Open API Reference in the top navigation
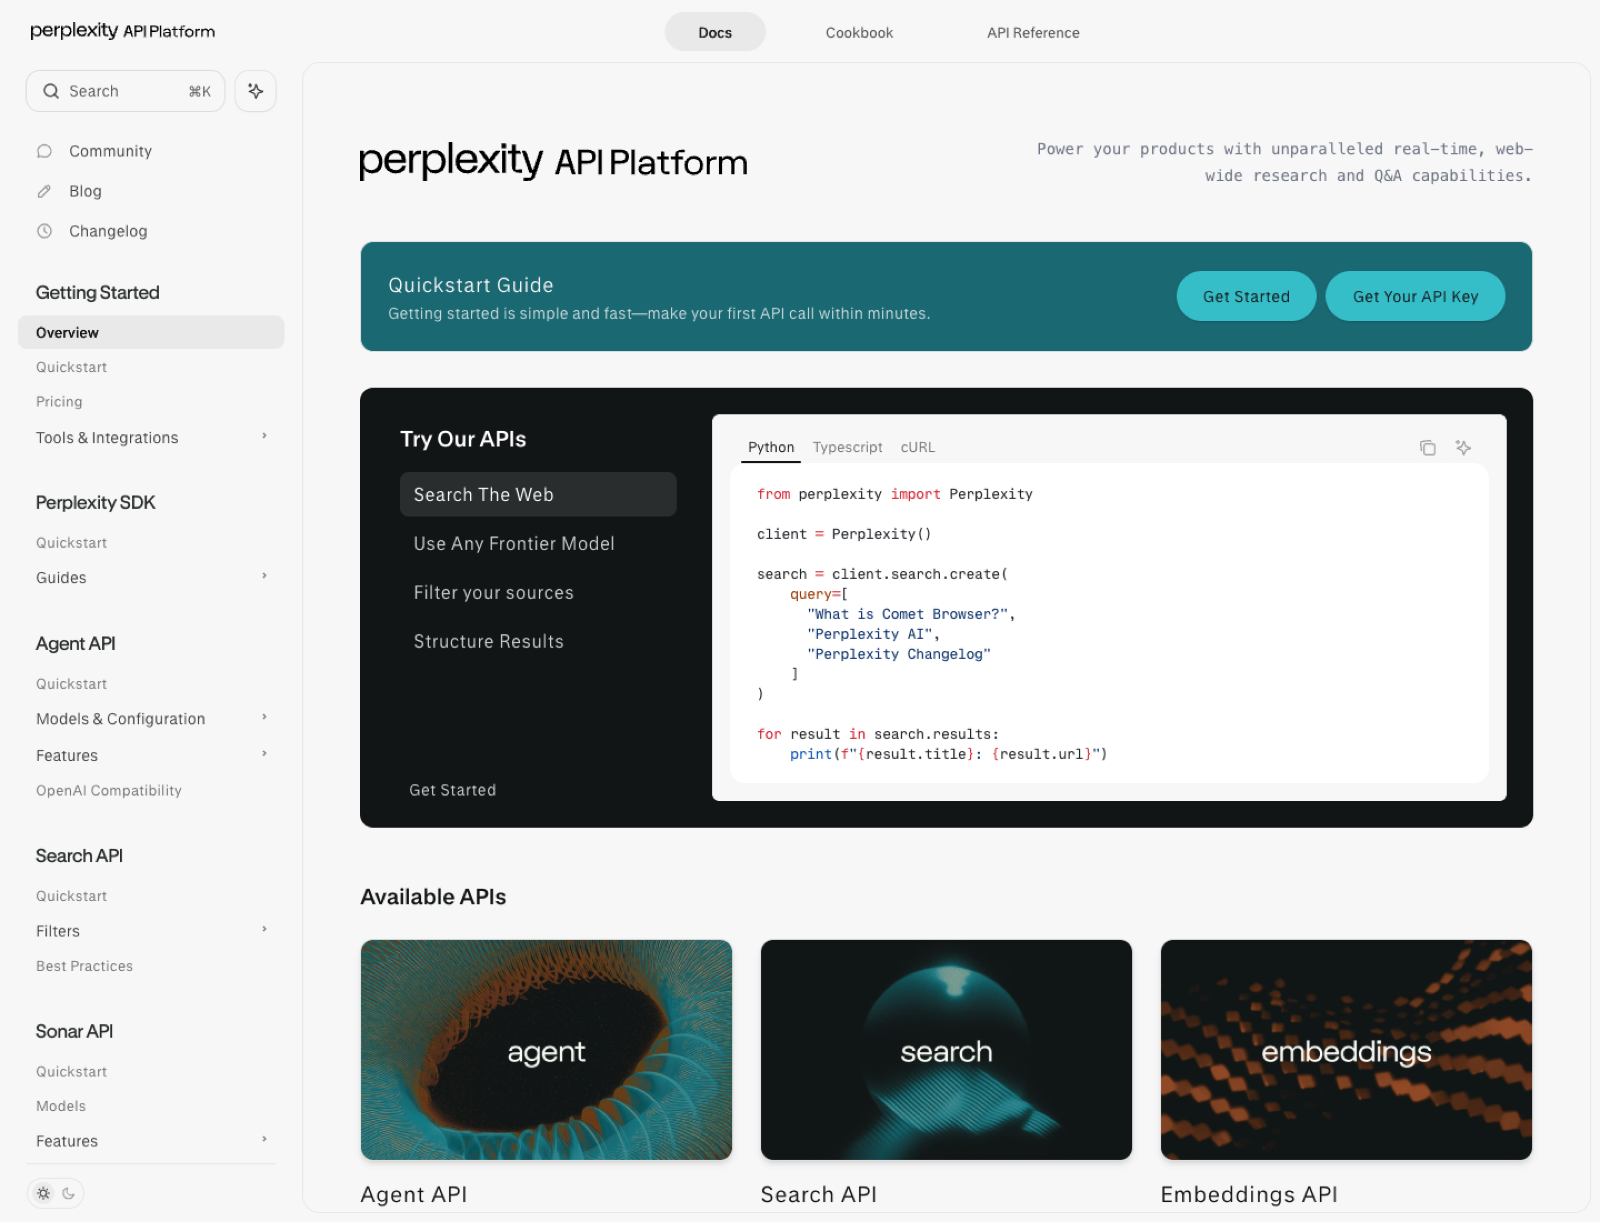Screen dimensions: 1600x1222 tap(1033, 32)
